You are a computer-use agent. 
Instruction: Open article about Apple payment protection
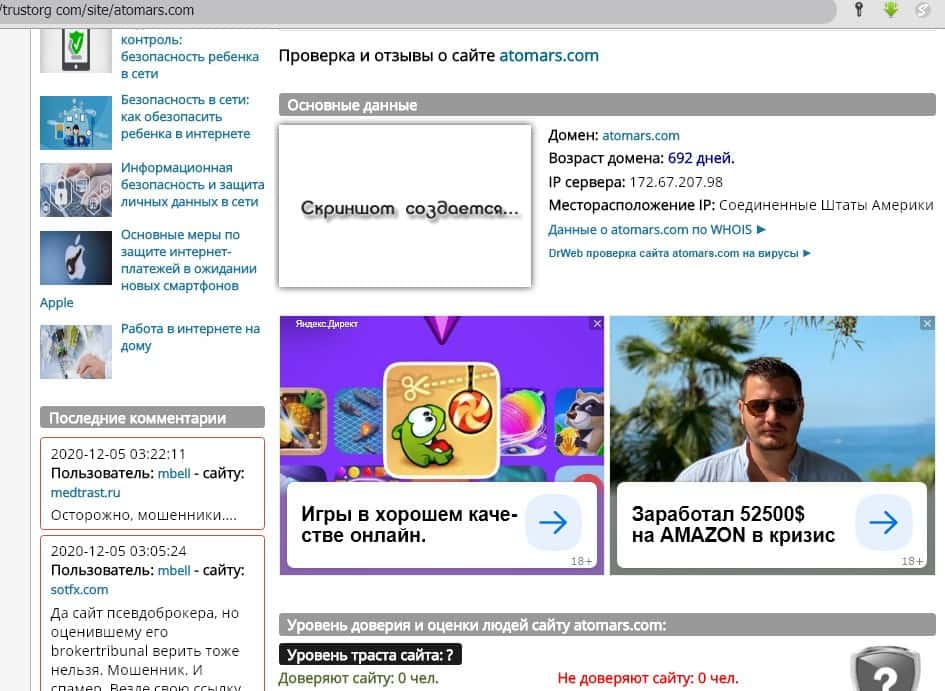[x=189, y=260]
